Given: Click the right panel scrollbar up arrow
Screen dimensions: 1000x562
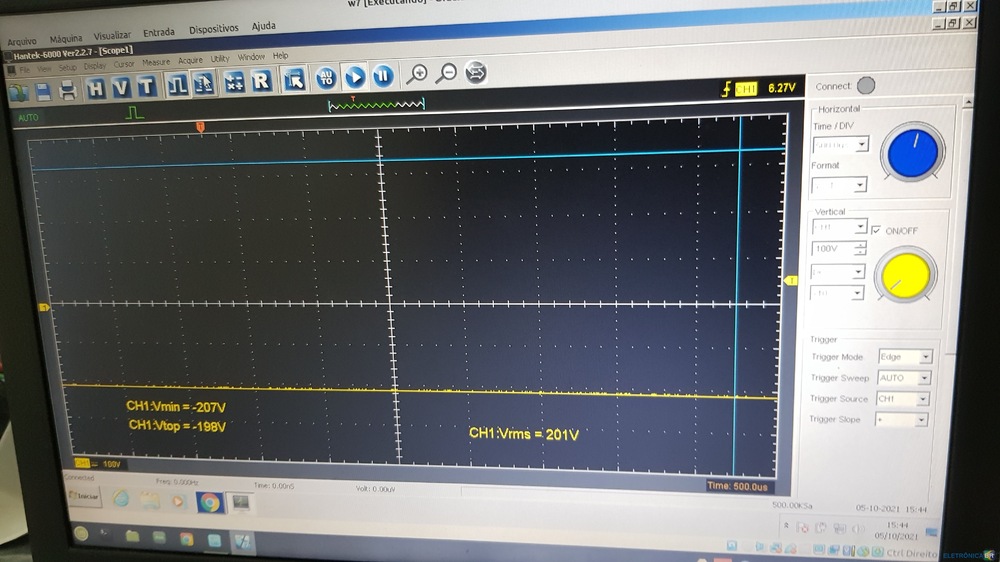Looking at the screenshot, I should tap(967, 102).
